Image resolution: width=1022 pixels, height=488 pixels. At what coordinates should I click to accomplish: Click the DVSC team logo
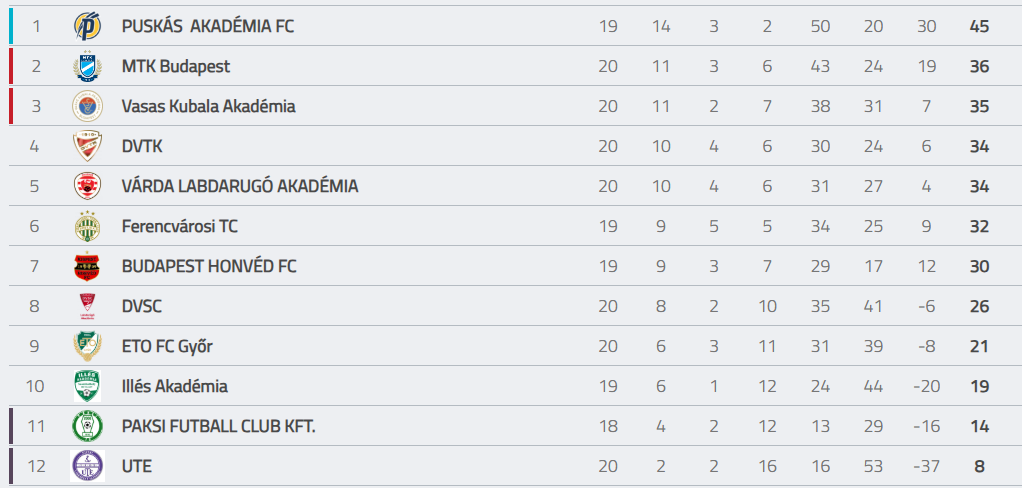pyautogui.click(x=88, y=306)
